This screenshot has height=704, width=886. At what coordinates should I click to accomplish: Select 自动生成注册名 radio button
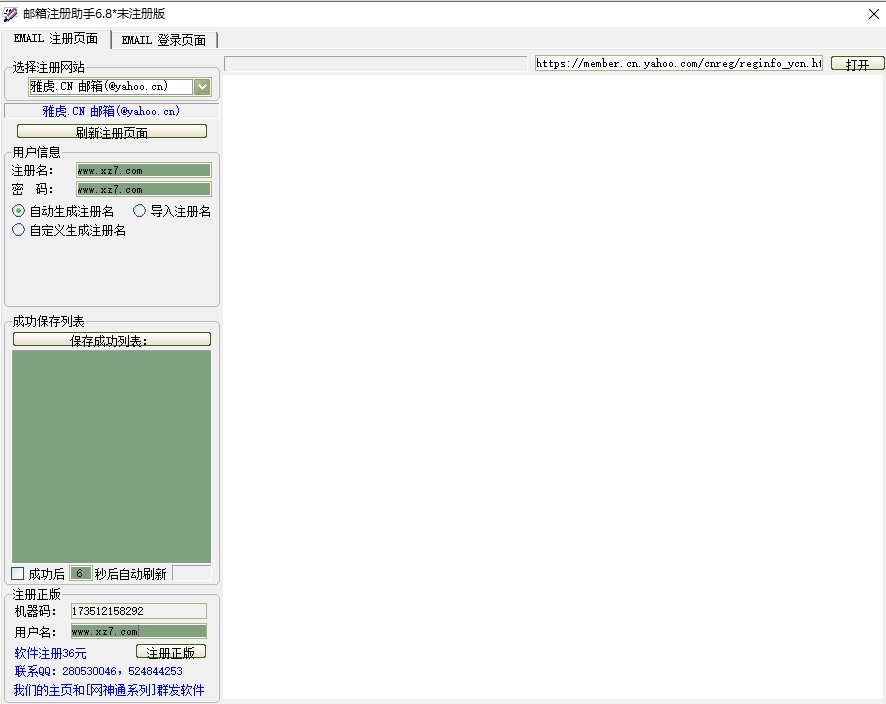point(19,211)
